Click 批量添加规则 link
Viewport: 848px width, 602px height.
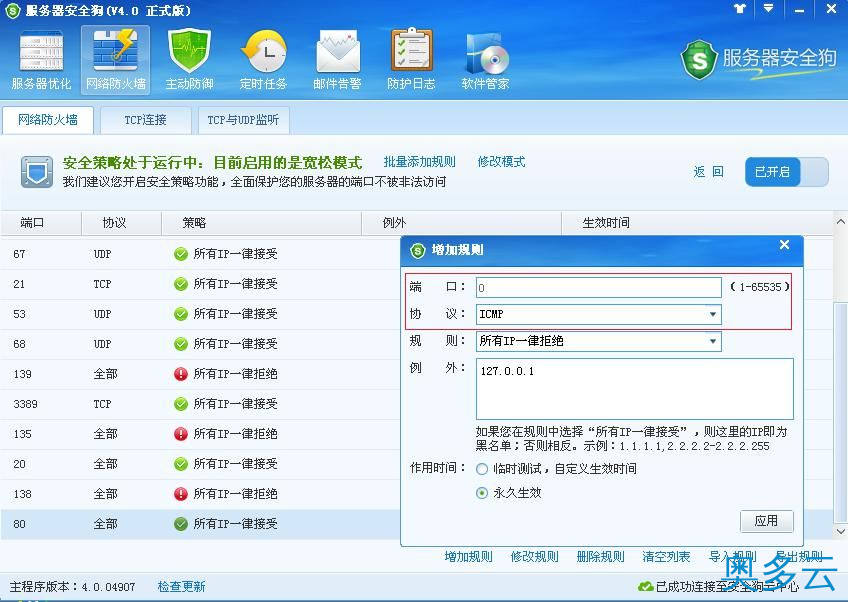[420, 162]
